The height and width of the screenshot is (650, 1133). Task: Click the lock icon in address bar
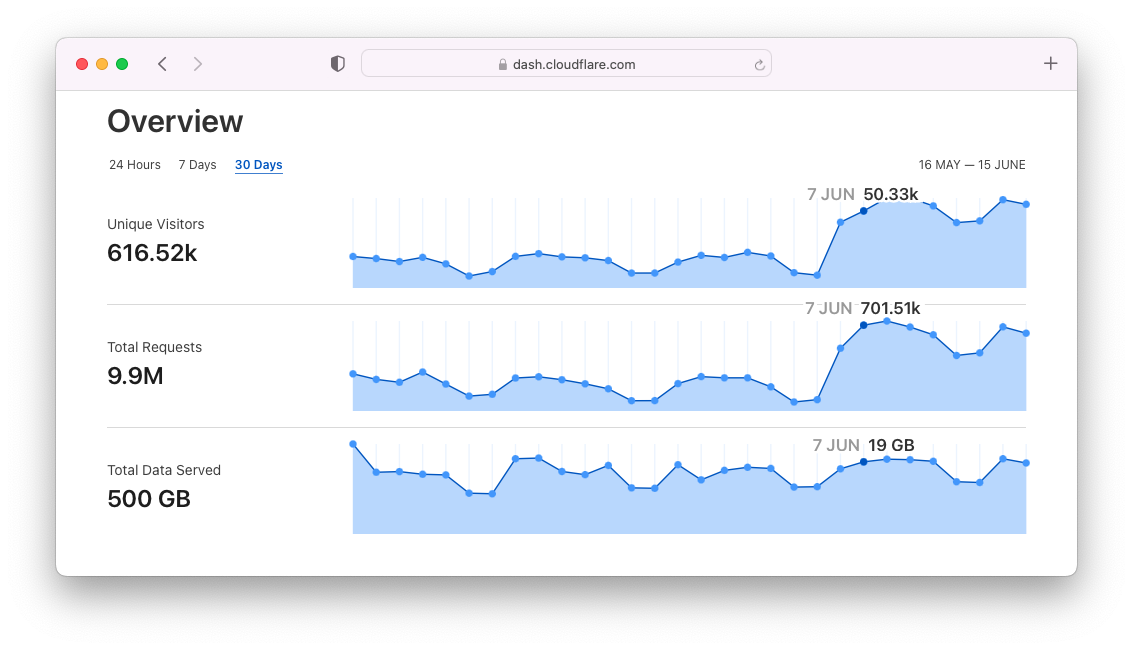click(502, 64)
